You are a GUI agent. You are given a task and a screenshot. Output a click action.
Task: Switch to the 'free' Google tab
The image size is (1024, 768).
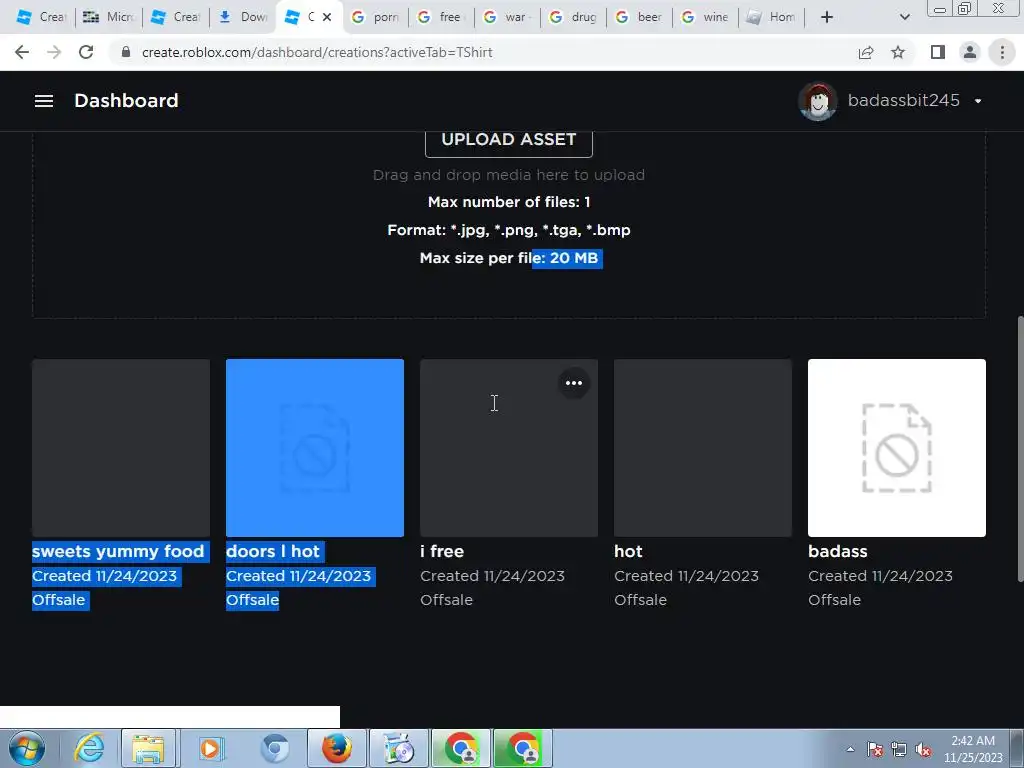pyautogui.click(x=441, y=17)
